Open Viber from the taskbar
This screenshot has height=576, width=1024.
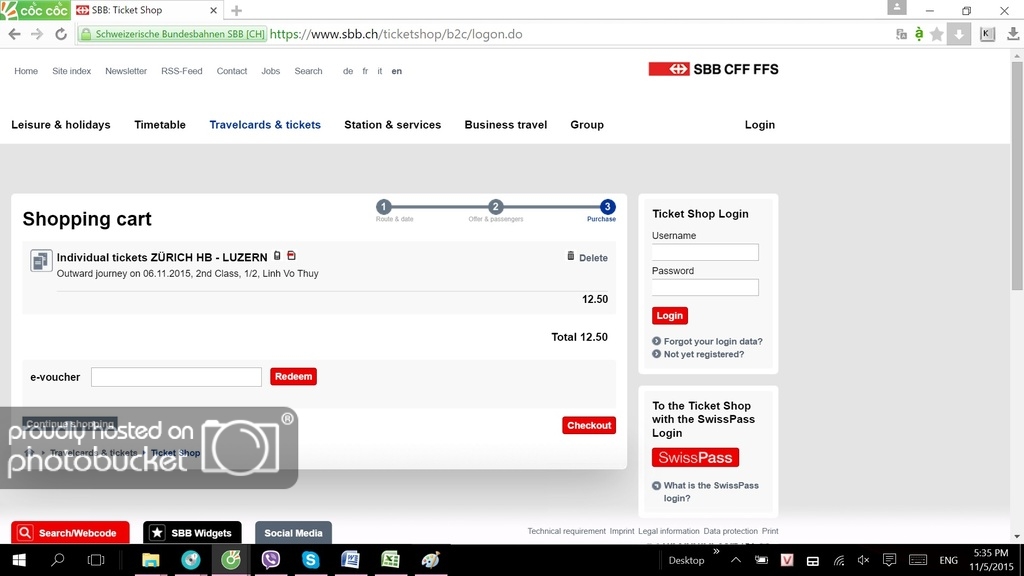click(270, 560)
